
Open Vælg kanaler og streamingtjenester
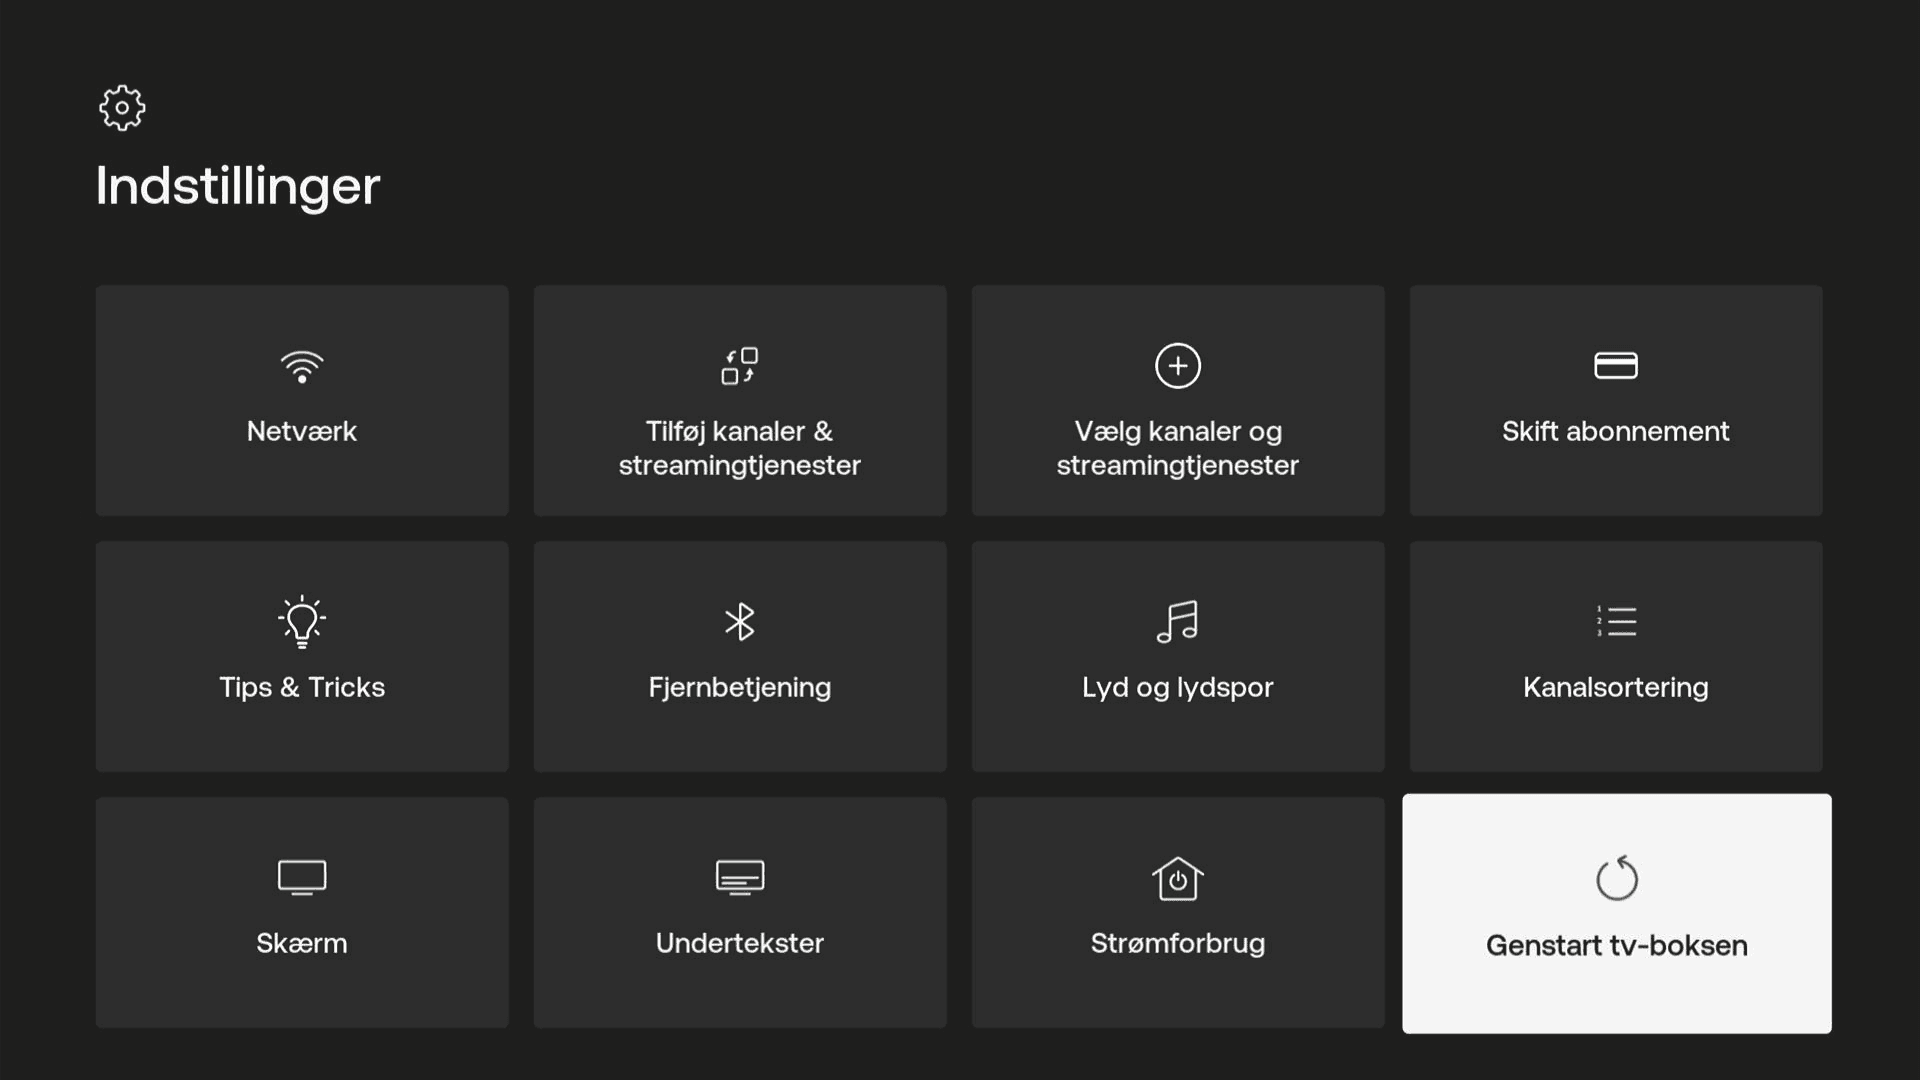[1176, 400]
